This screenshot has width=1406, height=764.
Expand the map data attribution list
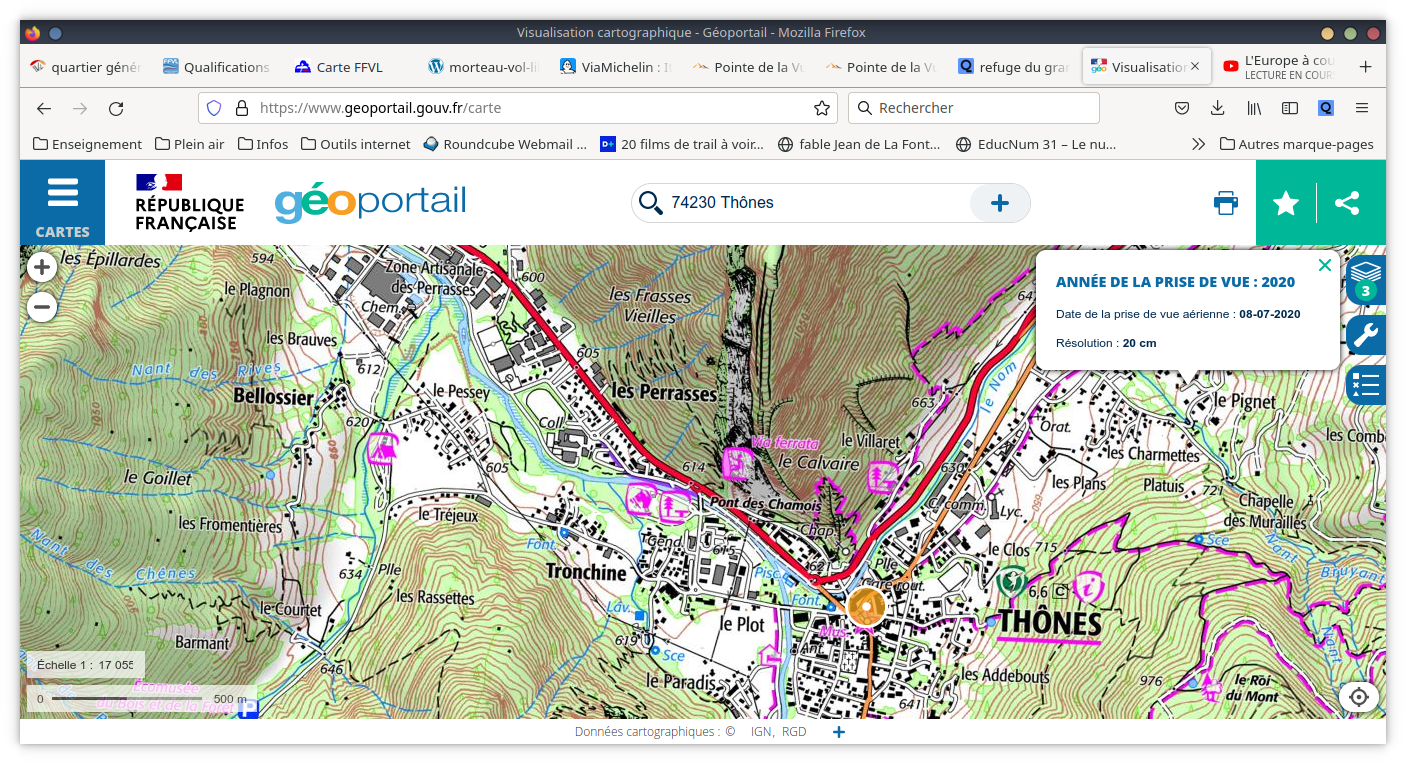839,732
